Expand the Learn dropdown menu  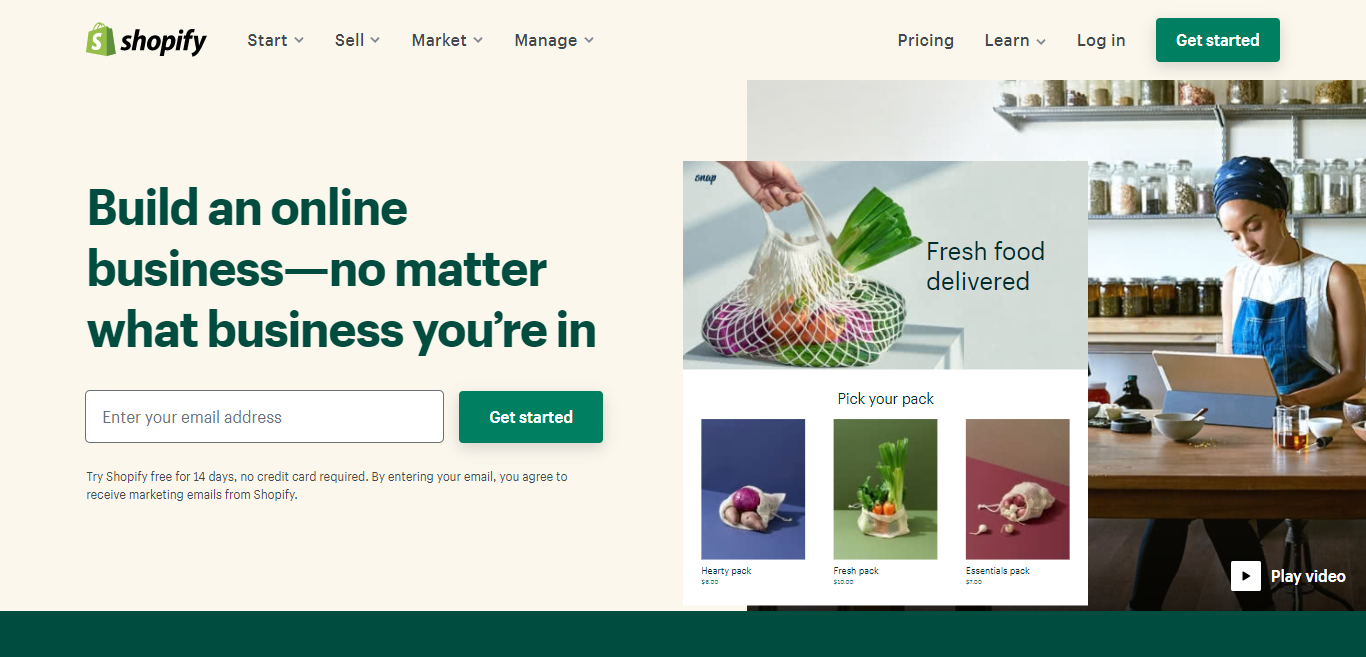coord(1015,40)
